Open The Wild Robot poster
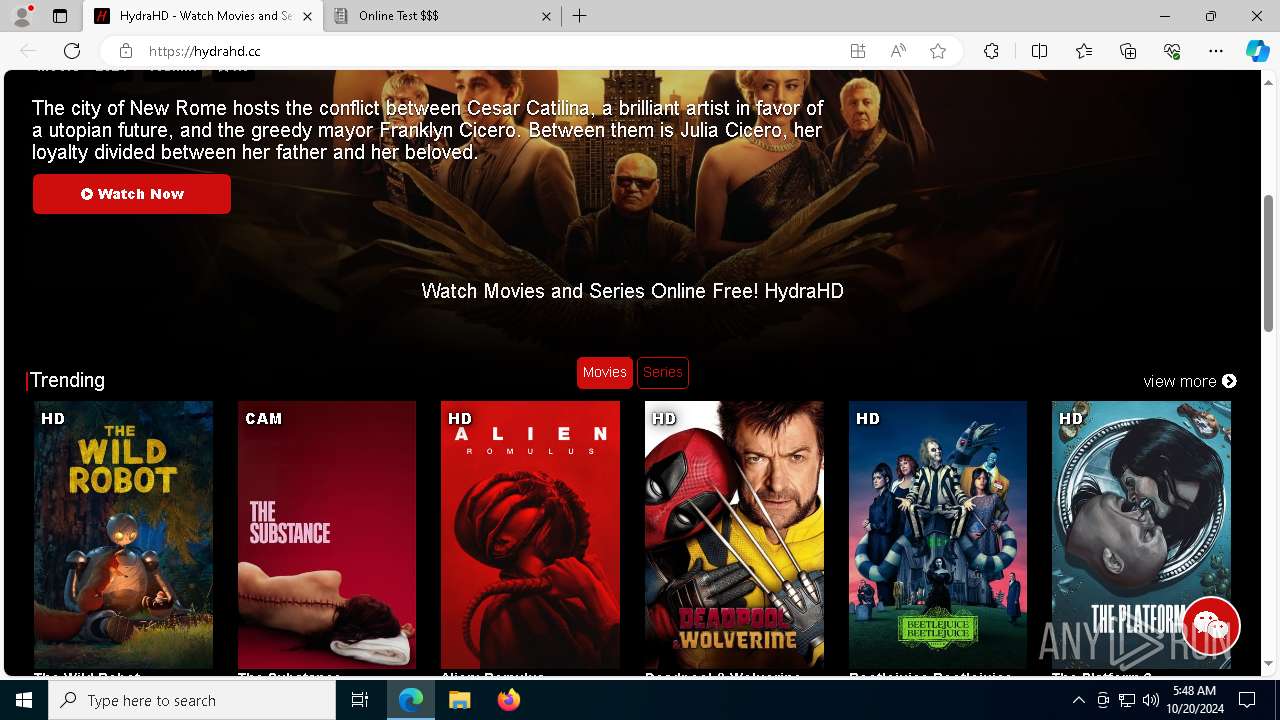1280x720 pixels. click(124, 535)
